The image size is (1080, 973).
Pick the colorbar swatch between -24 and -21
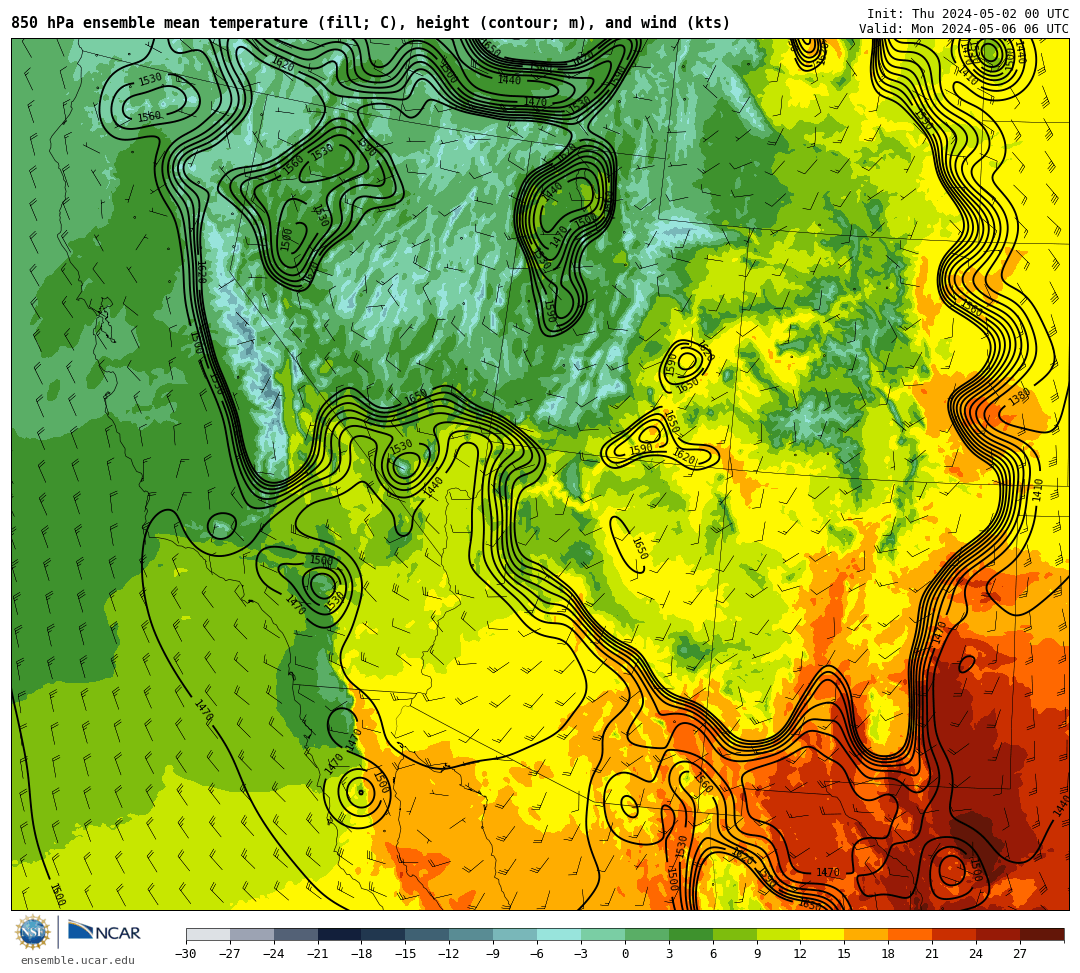point(296,934)
